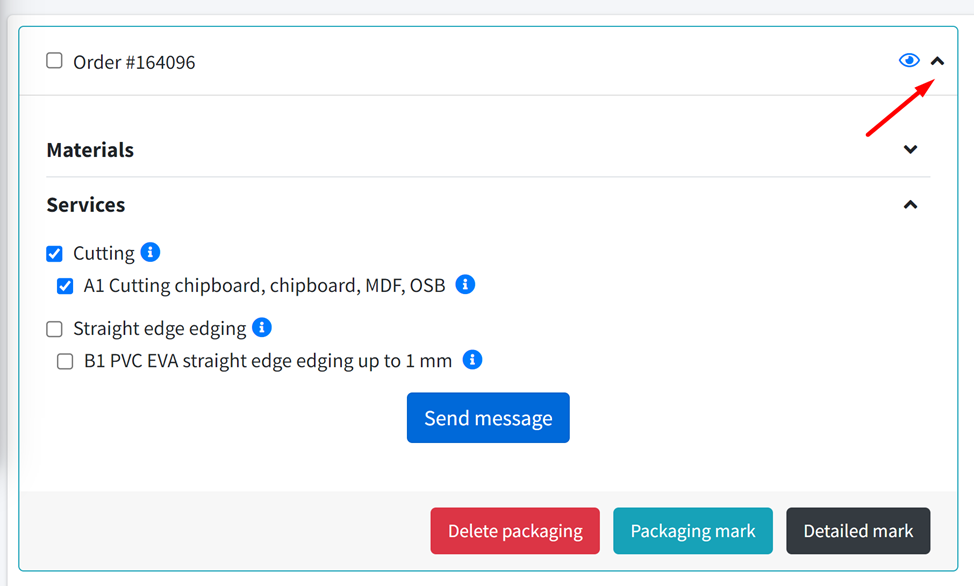Disable A1 Cutting chipboard, MDF, OSB checkbox
This screenshot has height=586, width=974.
tap(65, 286)
